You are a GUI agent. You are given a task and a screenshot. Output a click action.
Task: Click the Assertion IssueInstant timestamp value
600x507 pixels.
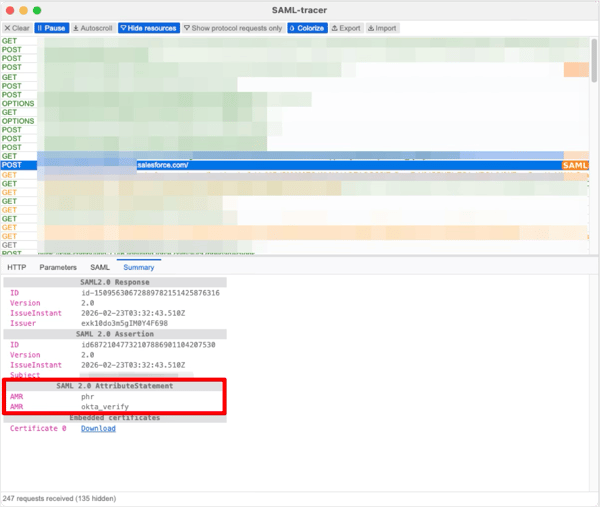[x=133, y=365]
